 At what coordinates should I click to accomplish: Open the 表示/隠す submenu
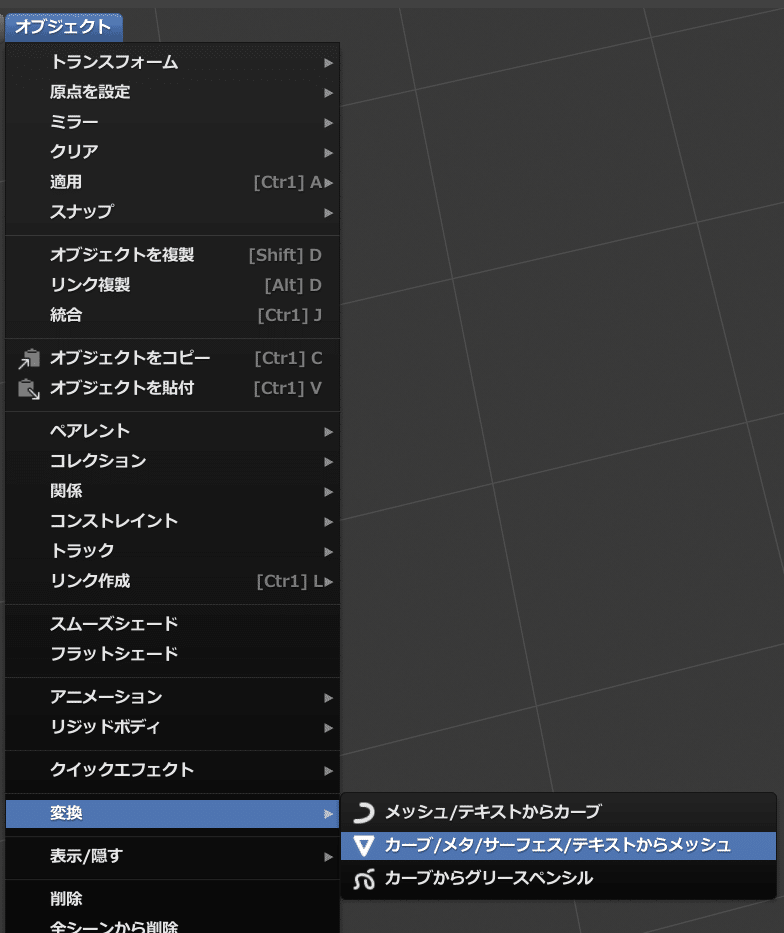click(x=173, y=856)
